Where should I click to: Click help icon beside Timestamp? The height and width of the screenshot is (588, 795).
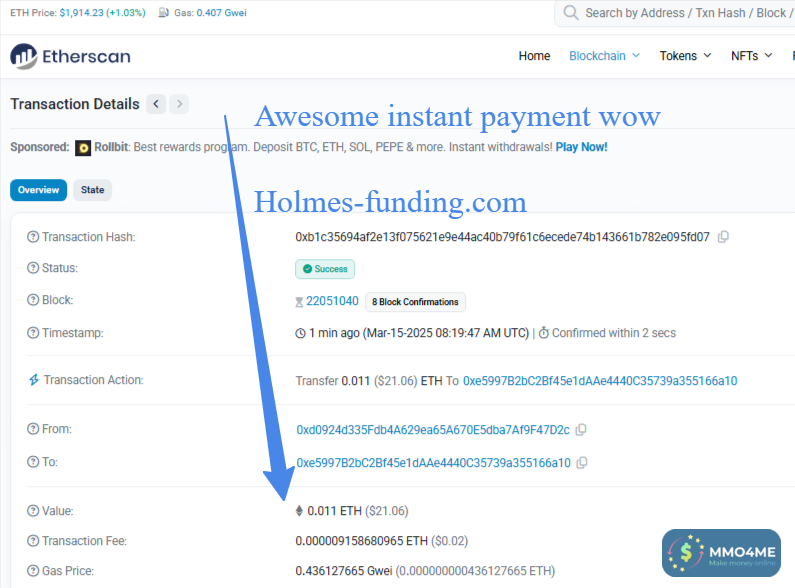pyautogui.click(x=33, y=333)
